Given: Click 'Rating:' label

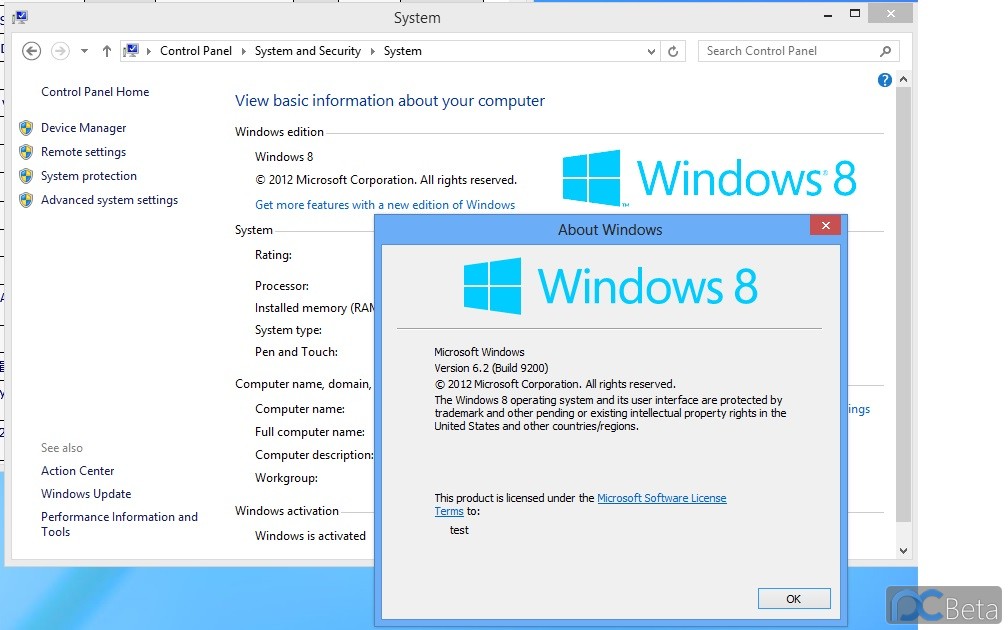Looking at the screenshot, I should (273, 255).
